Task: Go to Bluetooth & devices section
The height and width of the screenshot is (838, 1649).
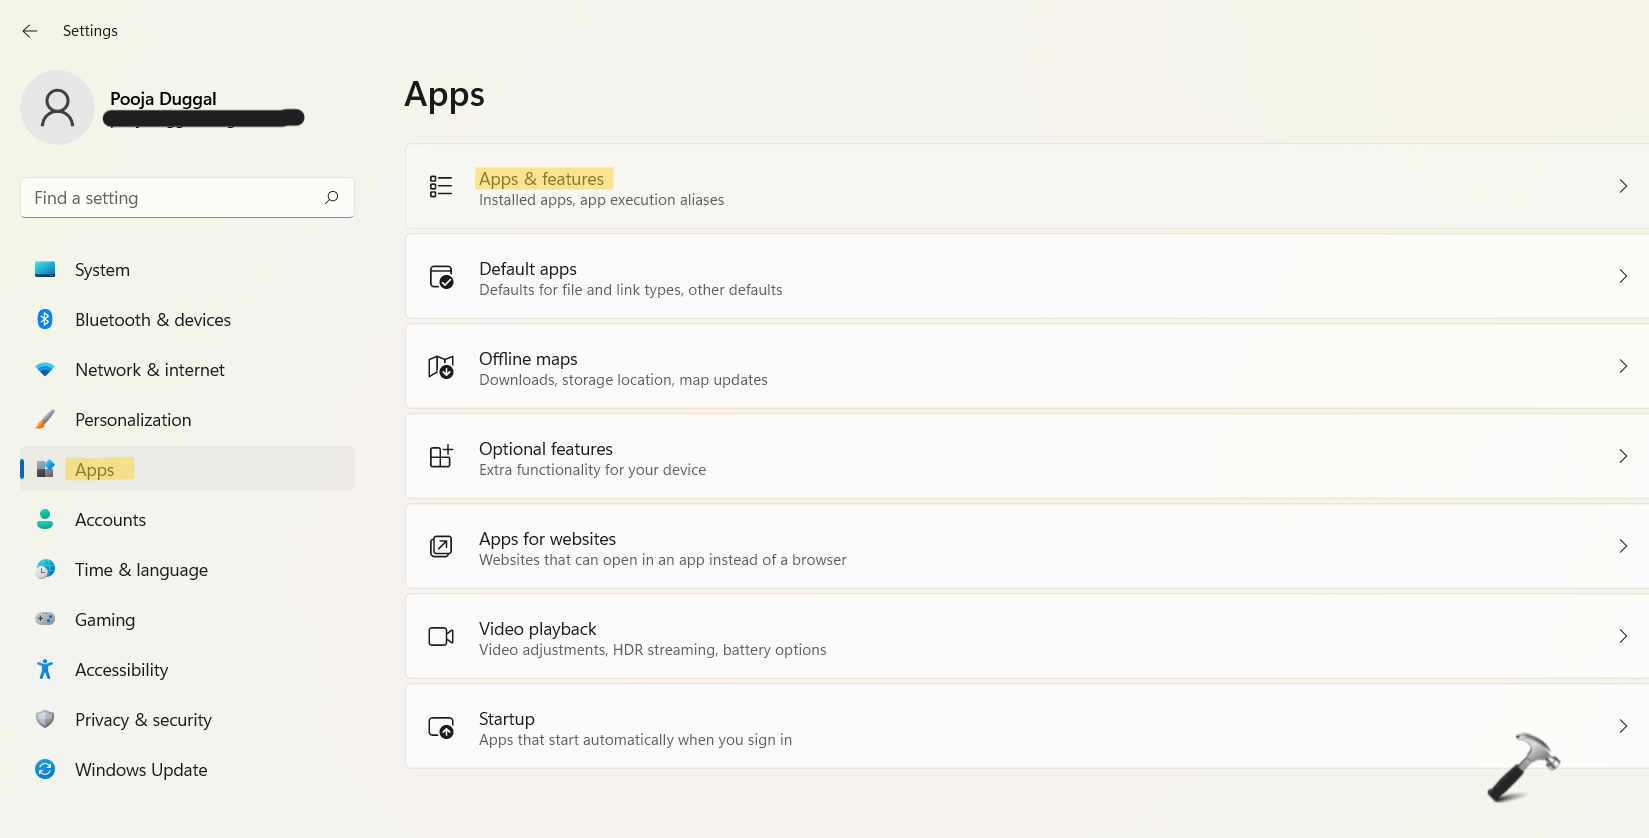Action: (x=152, y=320)
